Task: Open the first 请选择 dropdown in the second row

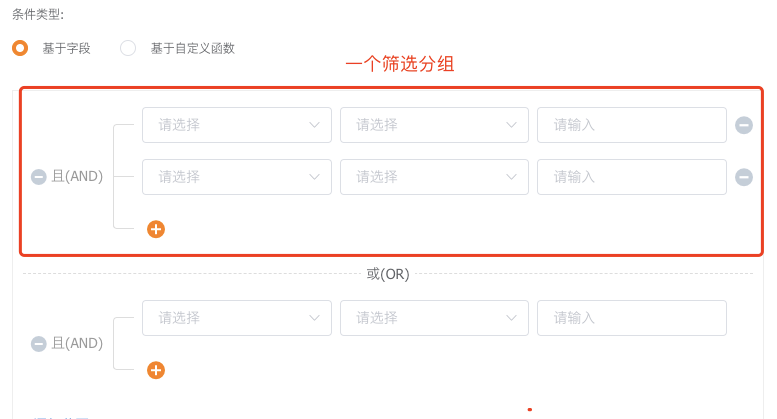Action: 237,177
